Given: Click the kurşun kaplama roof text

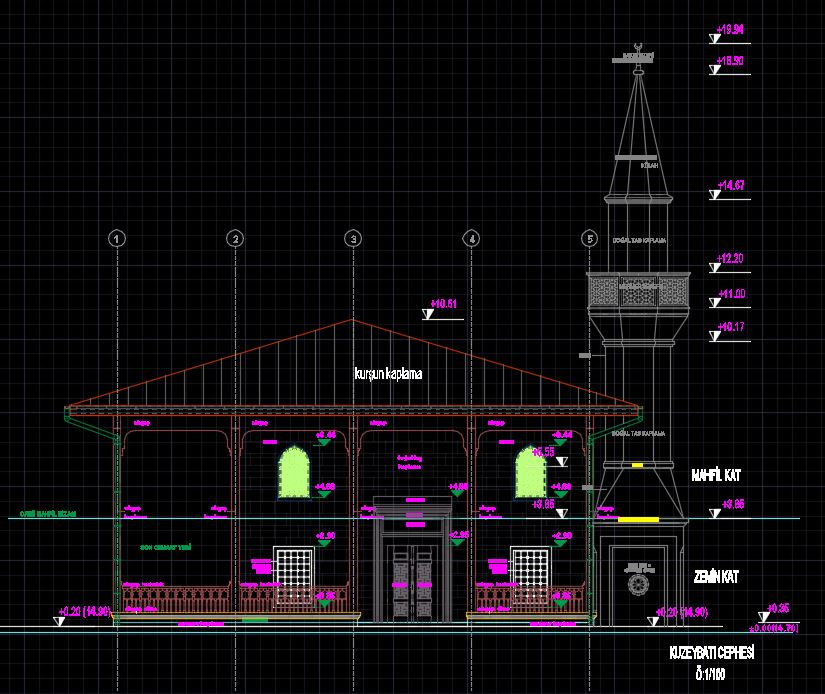Looking at the screenshot, I should (x=388, y=374).
